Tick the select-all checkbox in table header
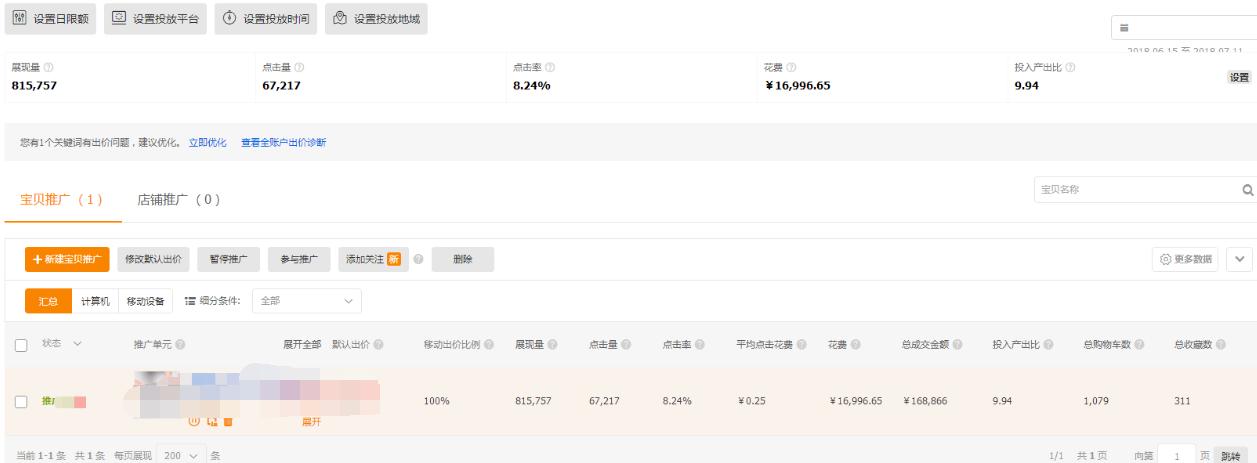 (x=21, y=345)
